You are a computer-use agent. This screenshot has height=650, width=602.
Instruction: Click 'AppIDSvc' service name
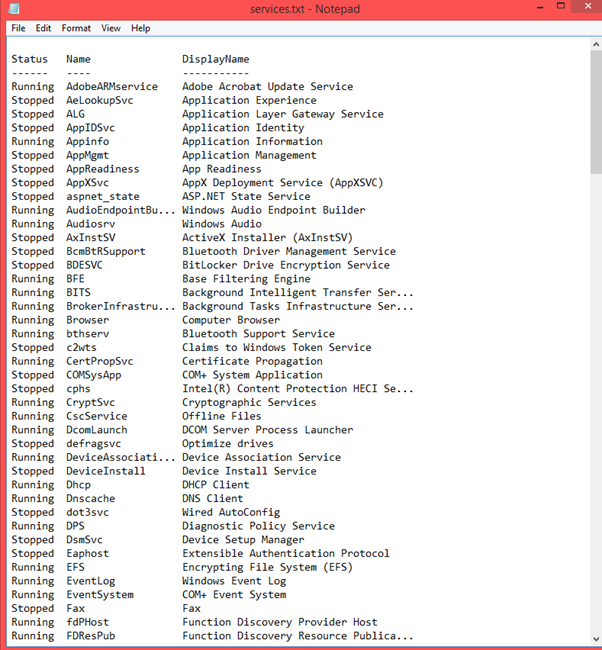[x=90, y=128]
